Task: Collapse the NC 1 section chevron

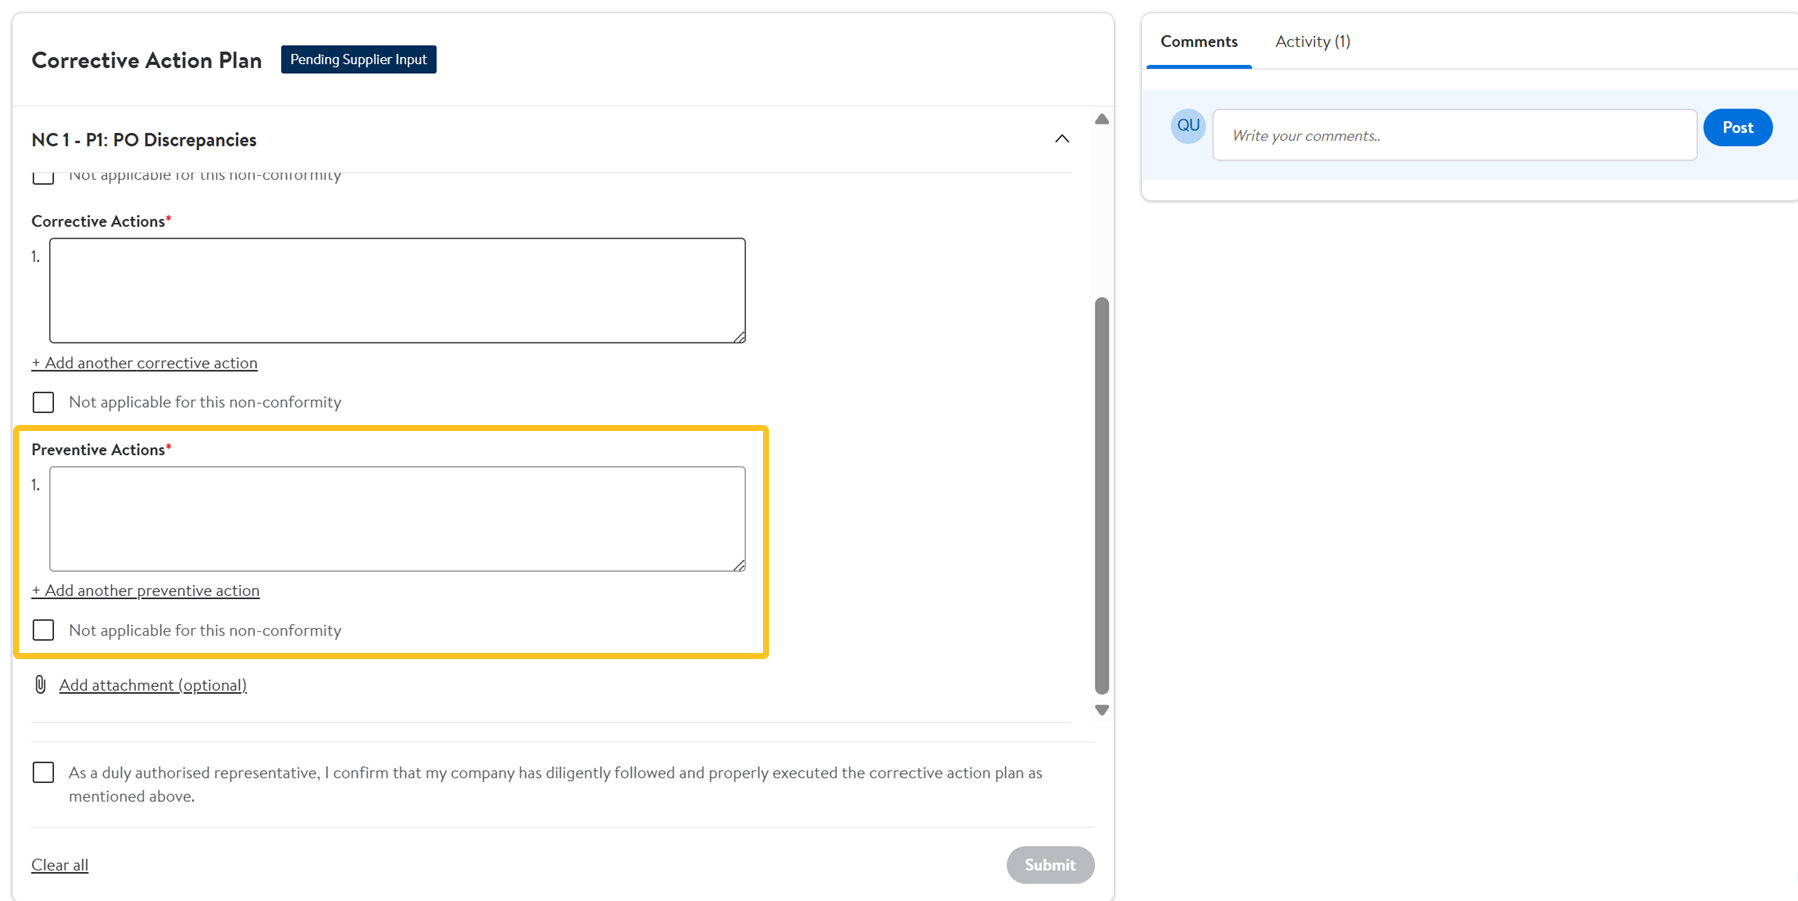Action: coord(1061,139)
